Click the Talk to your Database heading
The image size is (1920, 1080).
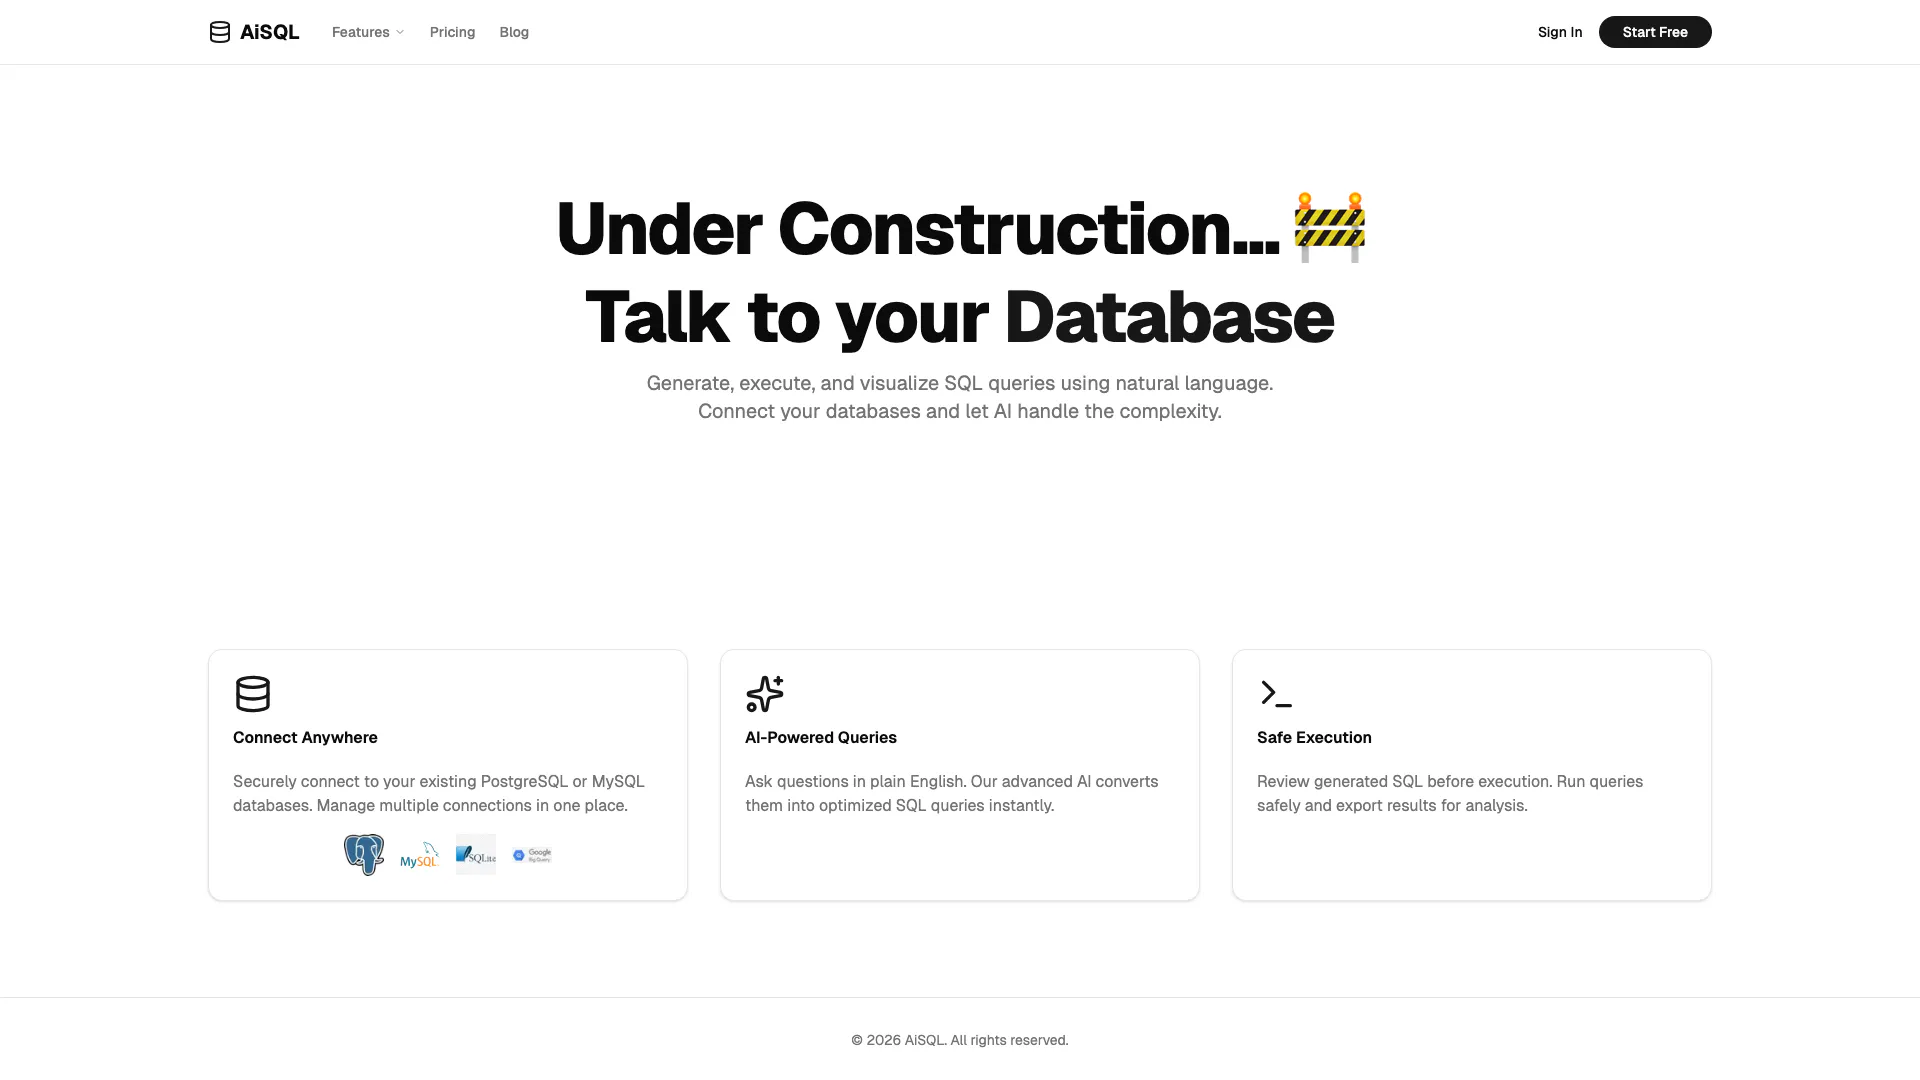click(x=959, y=317)
